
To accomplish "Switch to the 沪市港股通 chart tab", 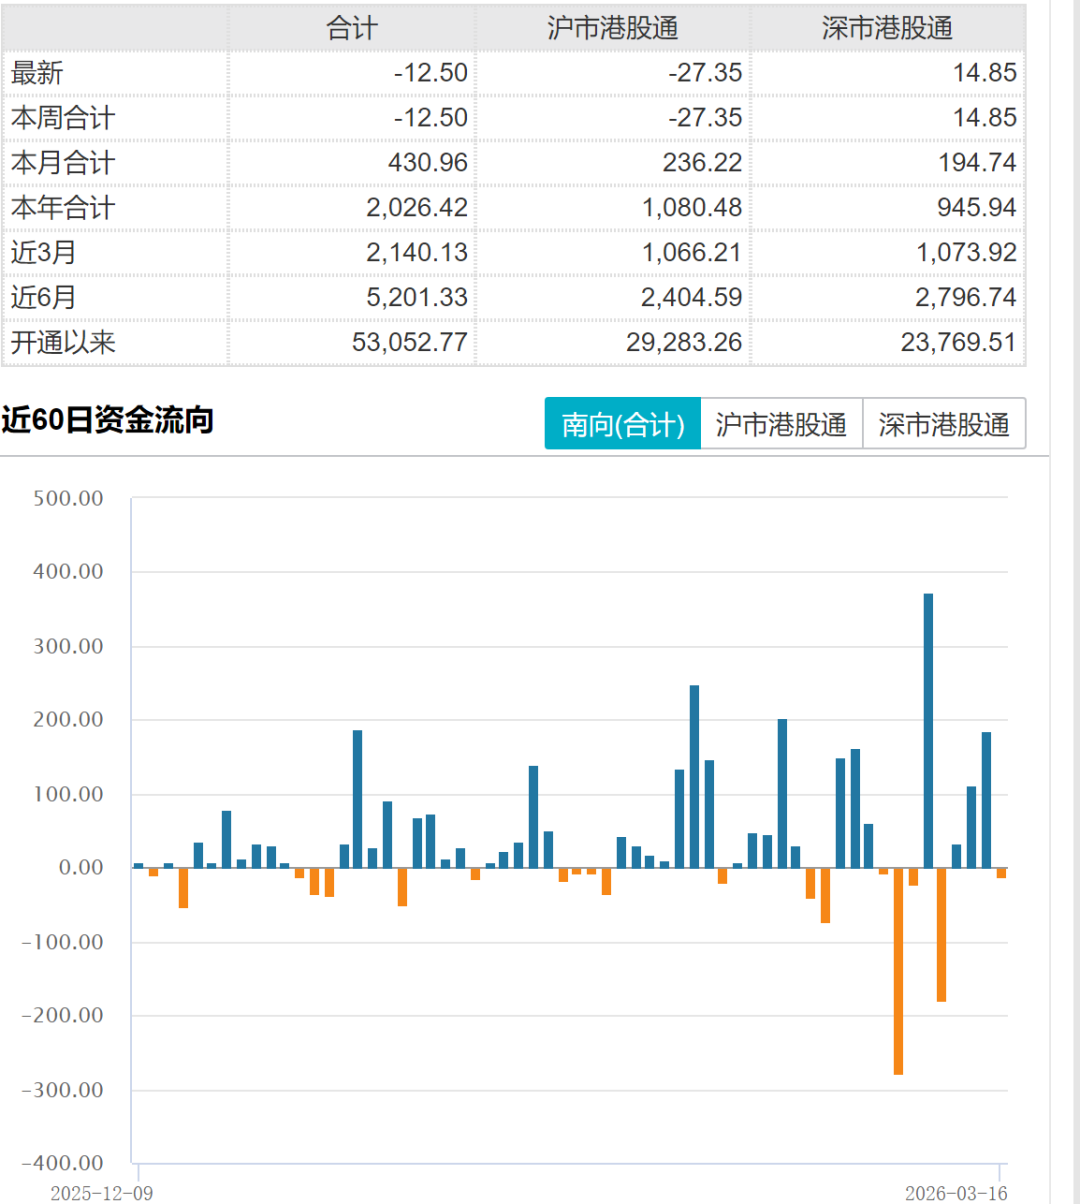I will (x=781, y=424).
